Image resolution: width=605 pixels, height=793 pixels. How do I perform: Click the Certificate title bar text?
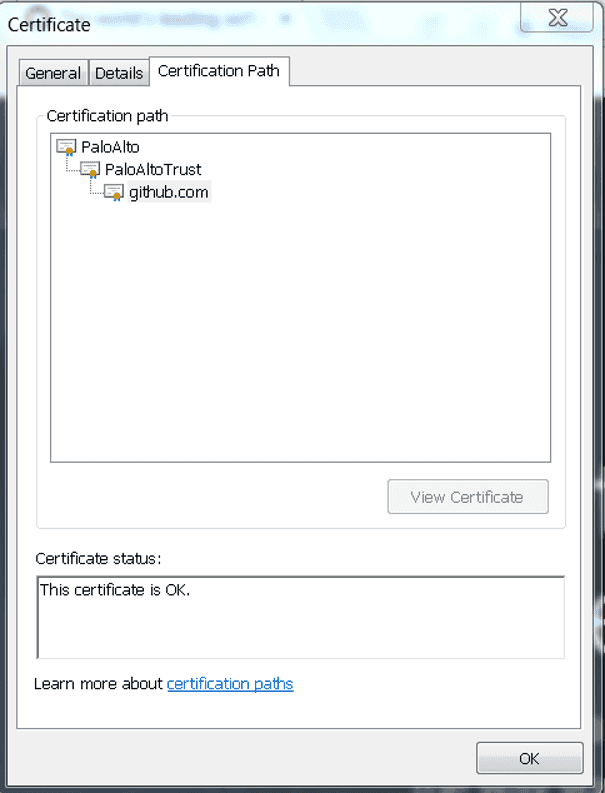pyautogui.click(x=49, y=24)
